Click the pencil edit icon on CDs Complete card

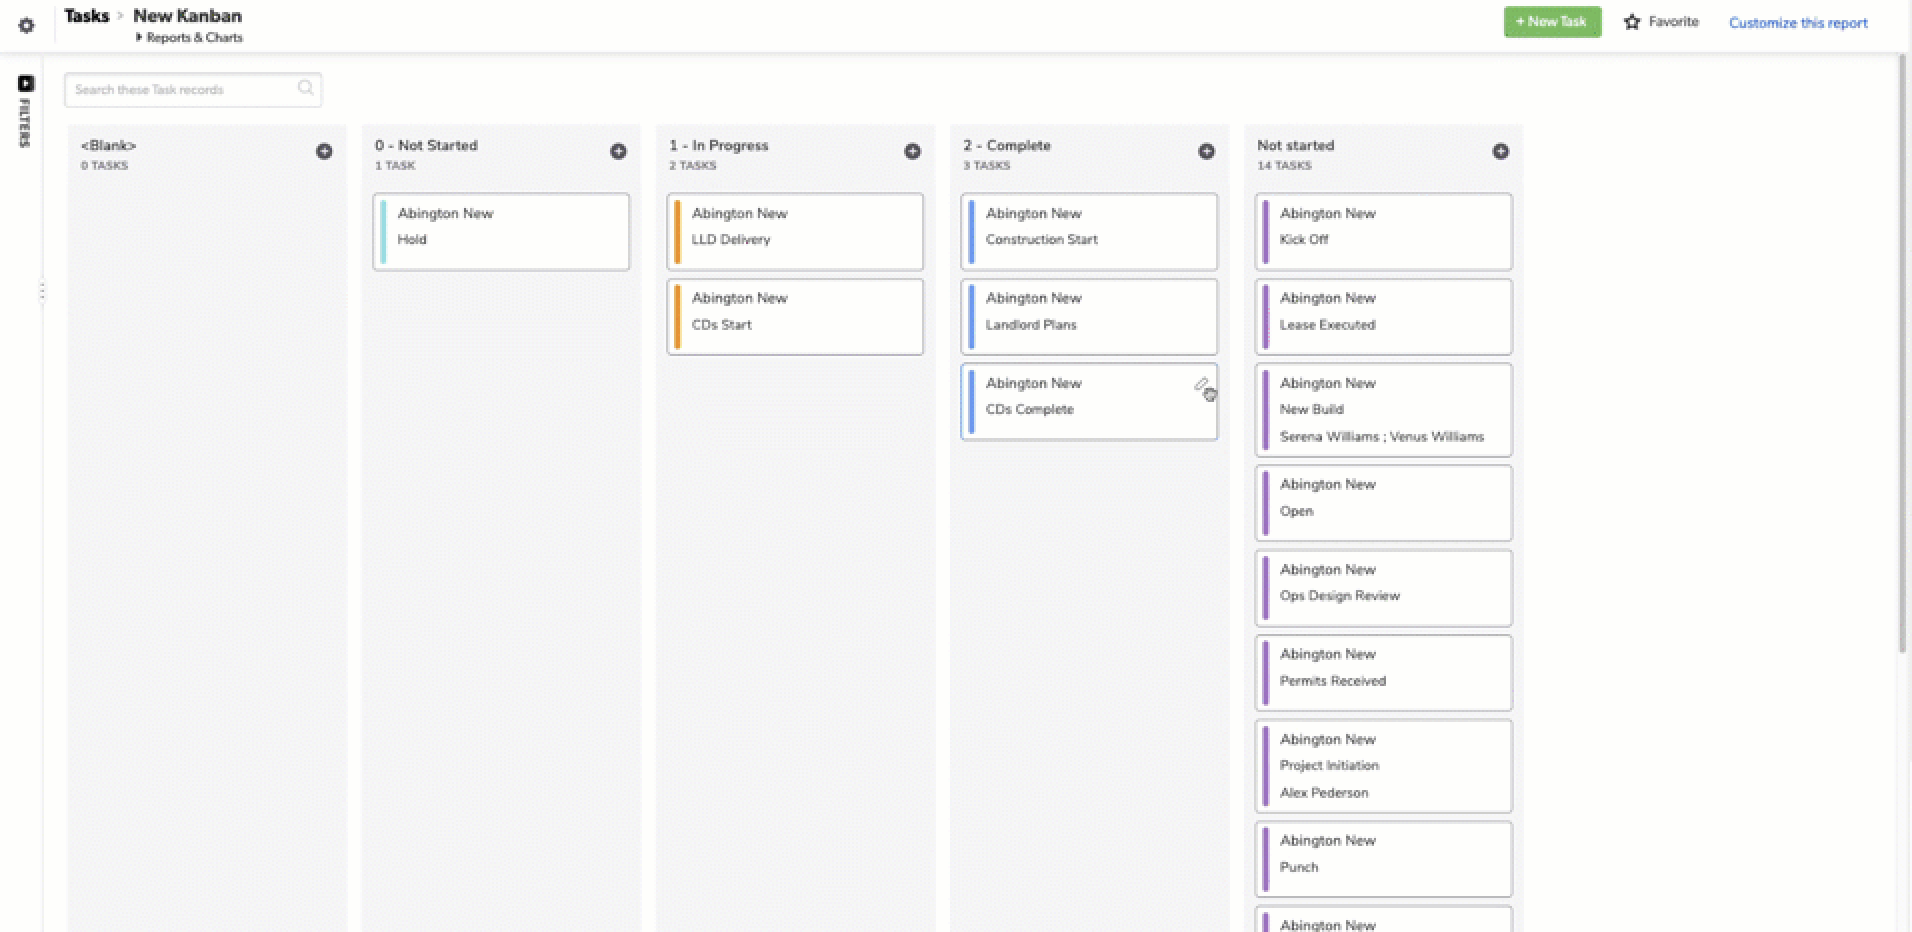tap(1201, 385)
